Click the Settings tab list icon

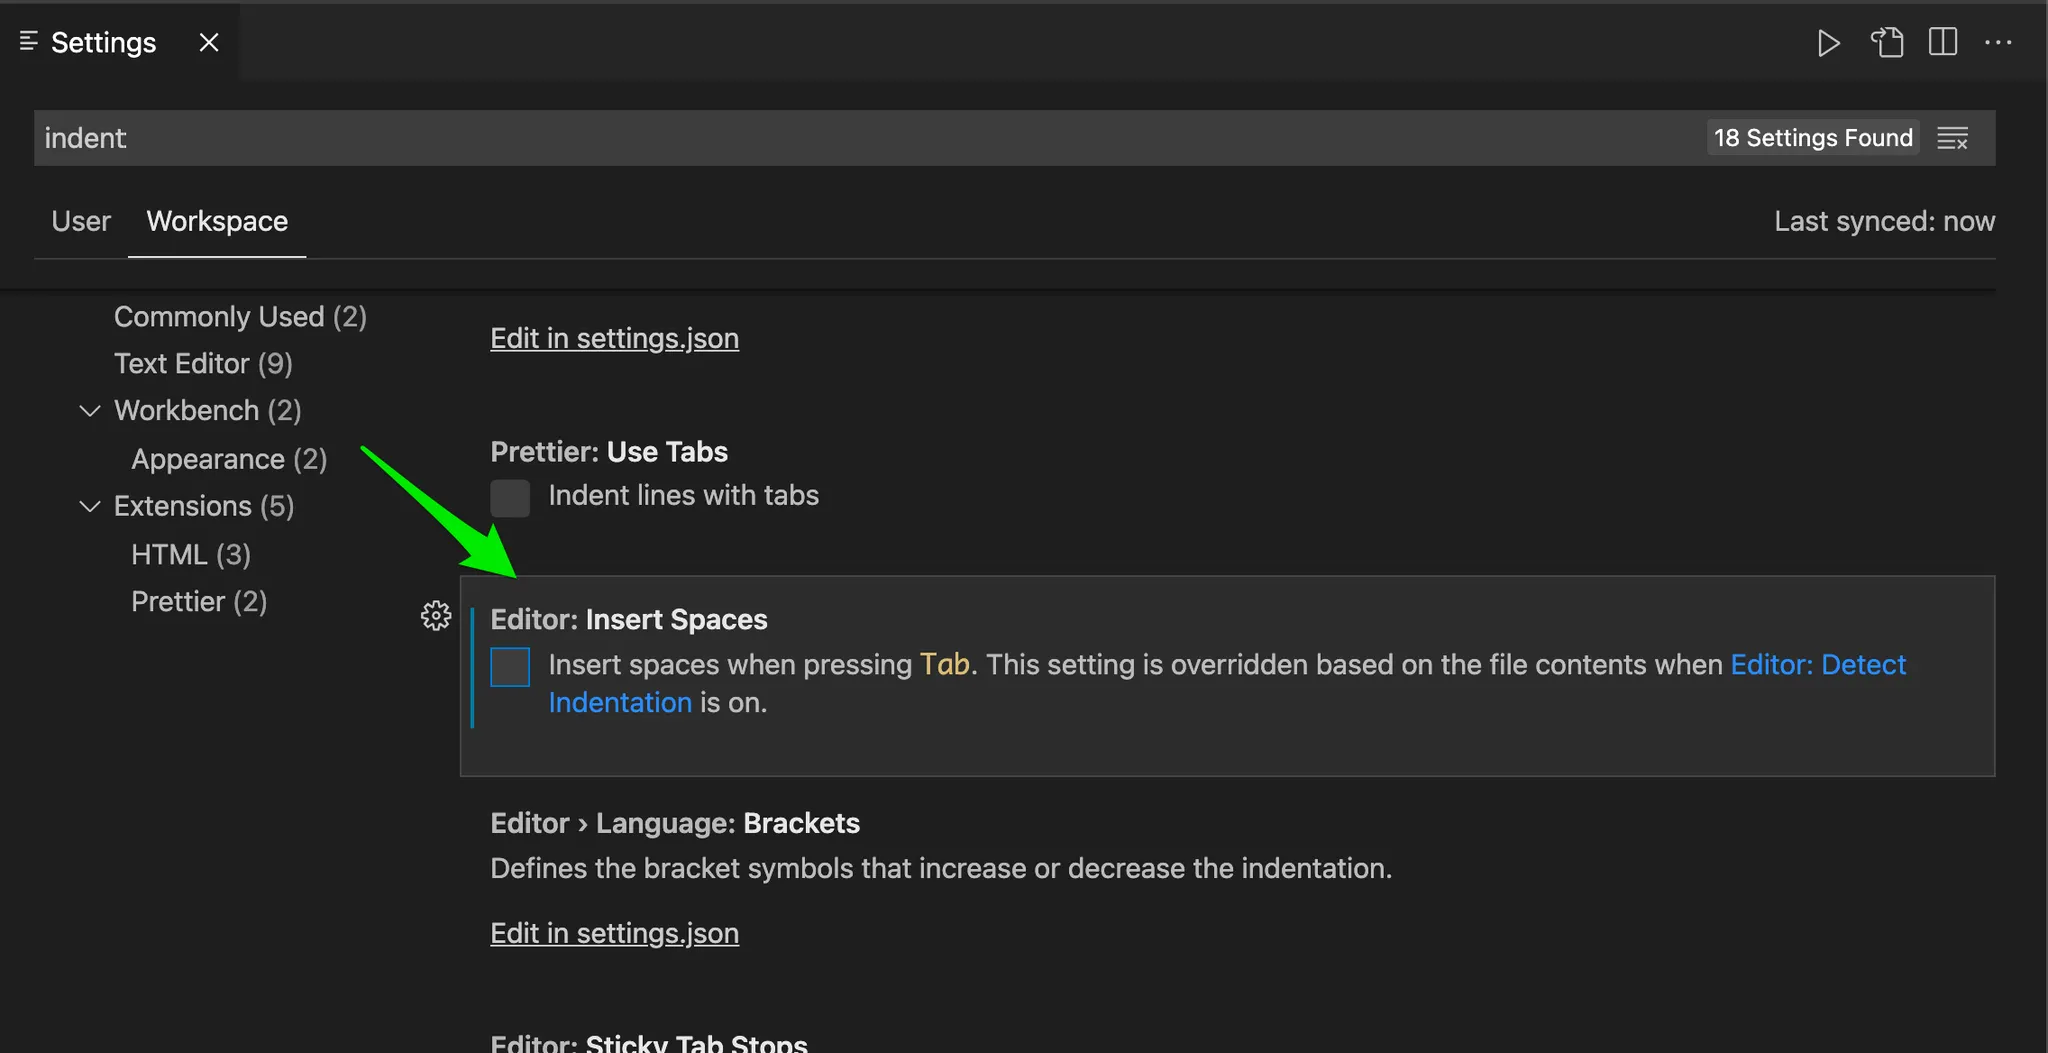pos(29,42)
